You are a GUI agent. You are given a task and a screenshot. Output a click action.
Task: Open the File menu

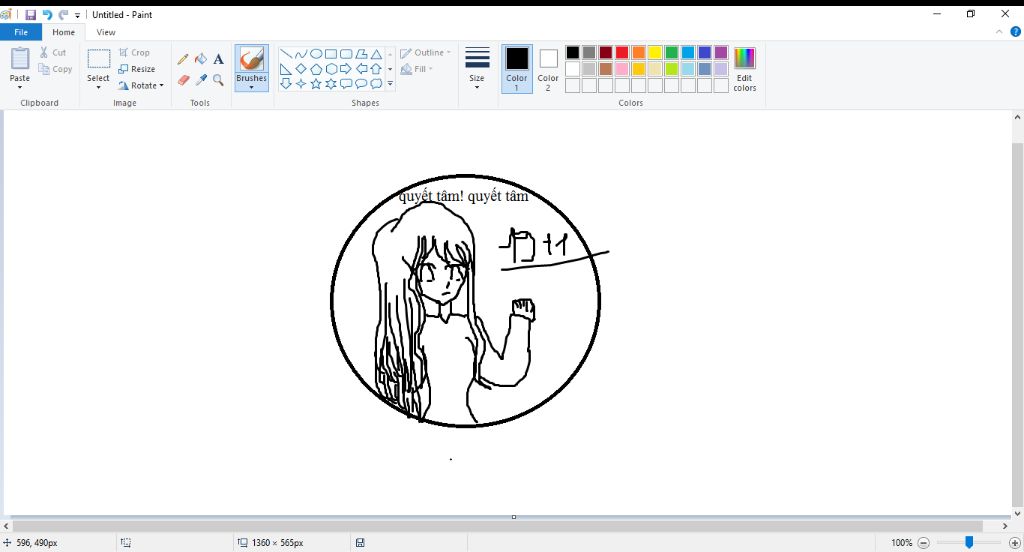point(21,32)
